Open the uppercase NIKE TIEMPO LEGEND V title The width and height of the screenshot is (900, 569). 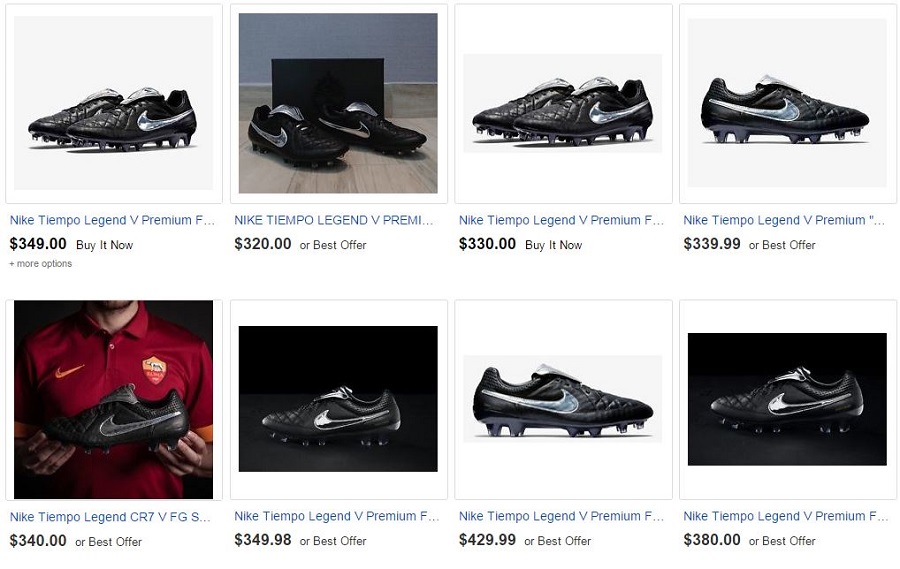tap(336, 220)
